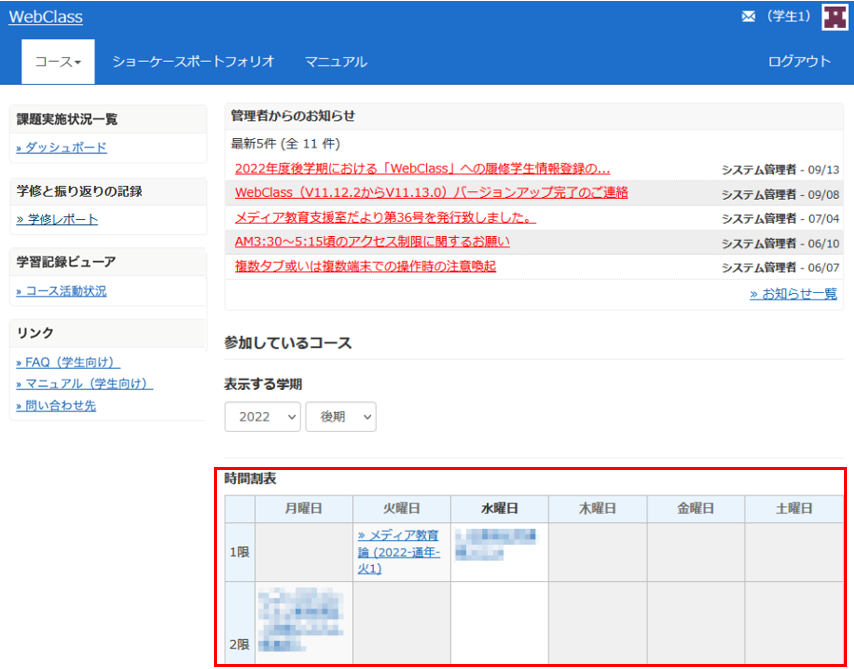Viewport: 854px width, 669px height.
Task: Open the コース活動状況 link
Action: (61, 292)
